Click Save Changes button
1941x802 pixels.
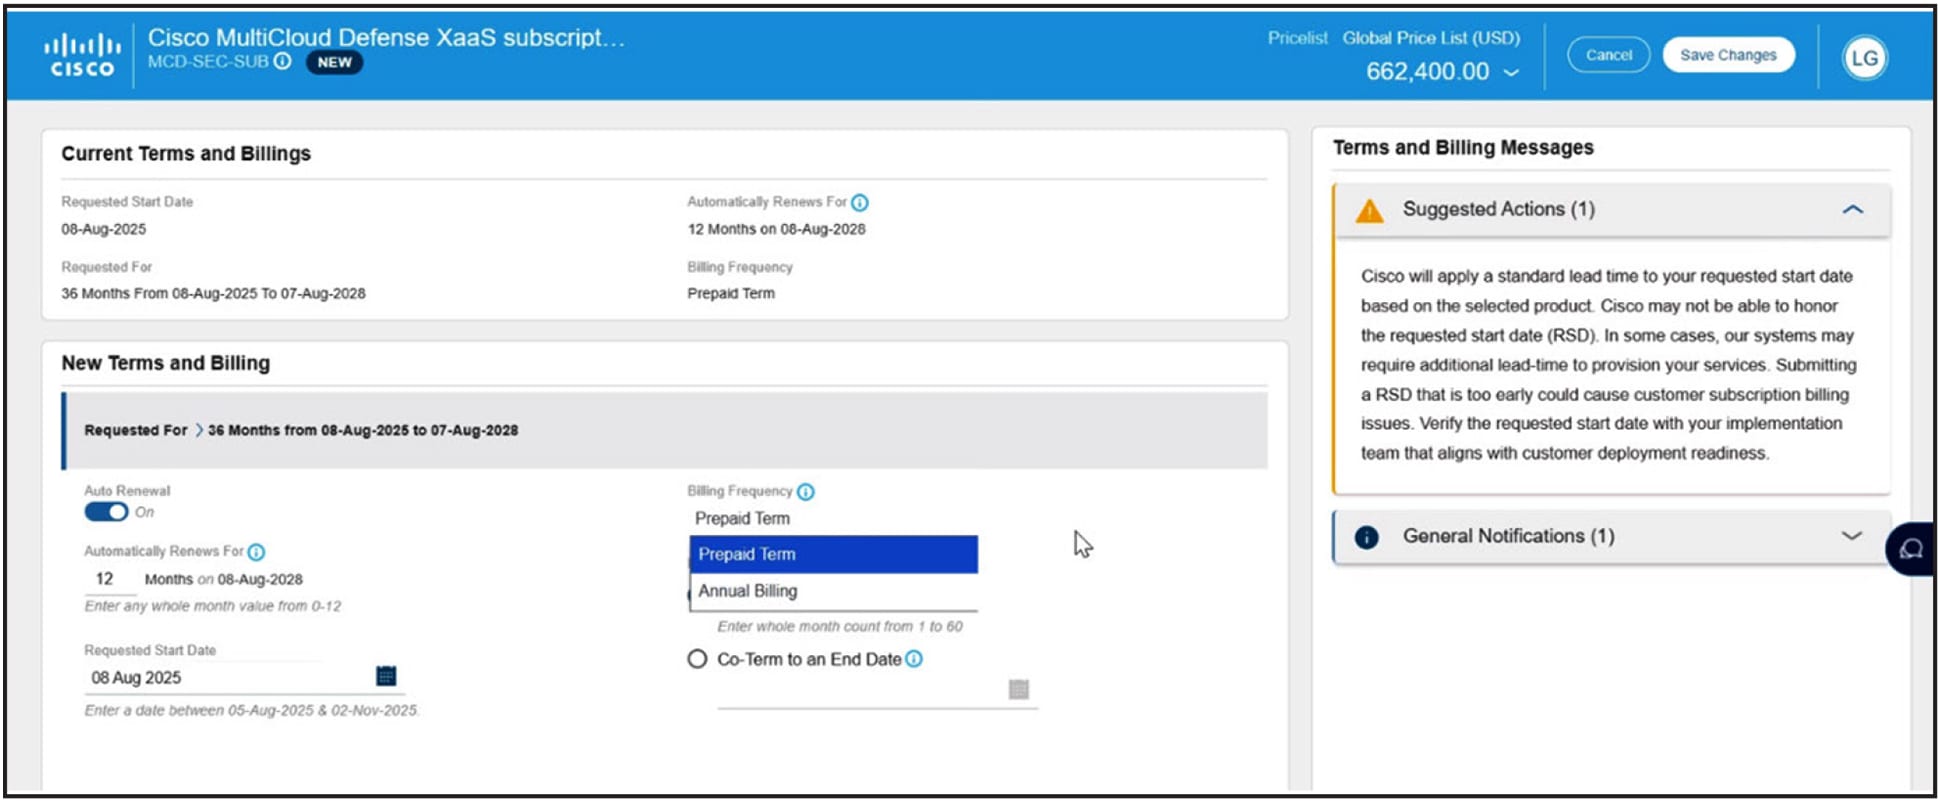[x=1728, y=55]
